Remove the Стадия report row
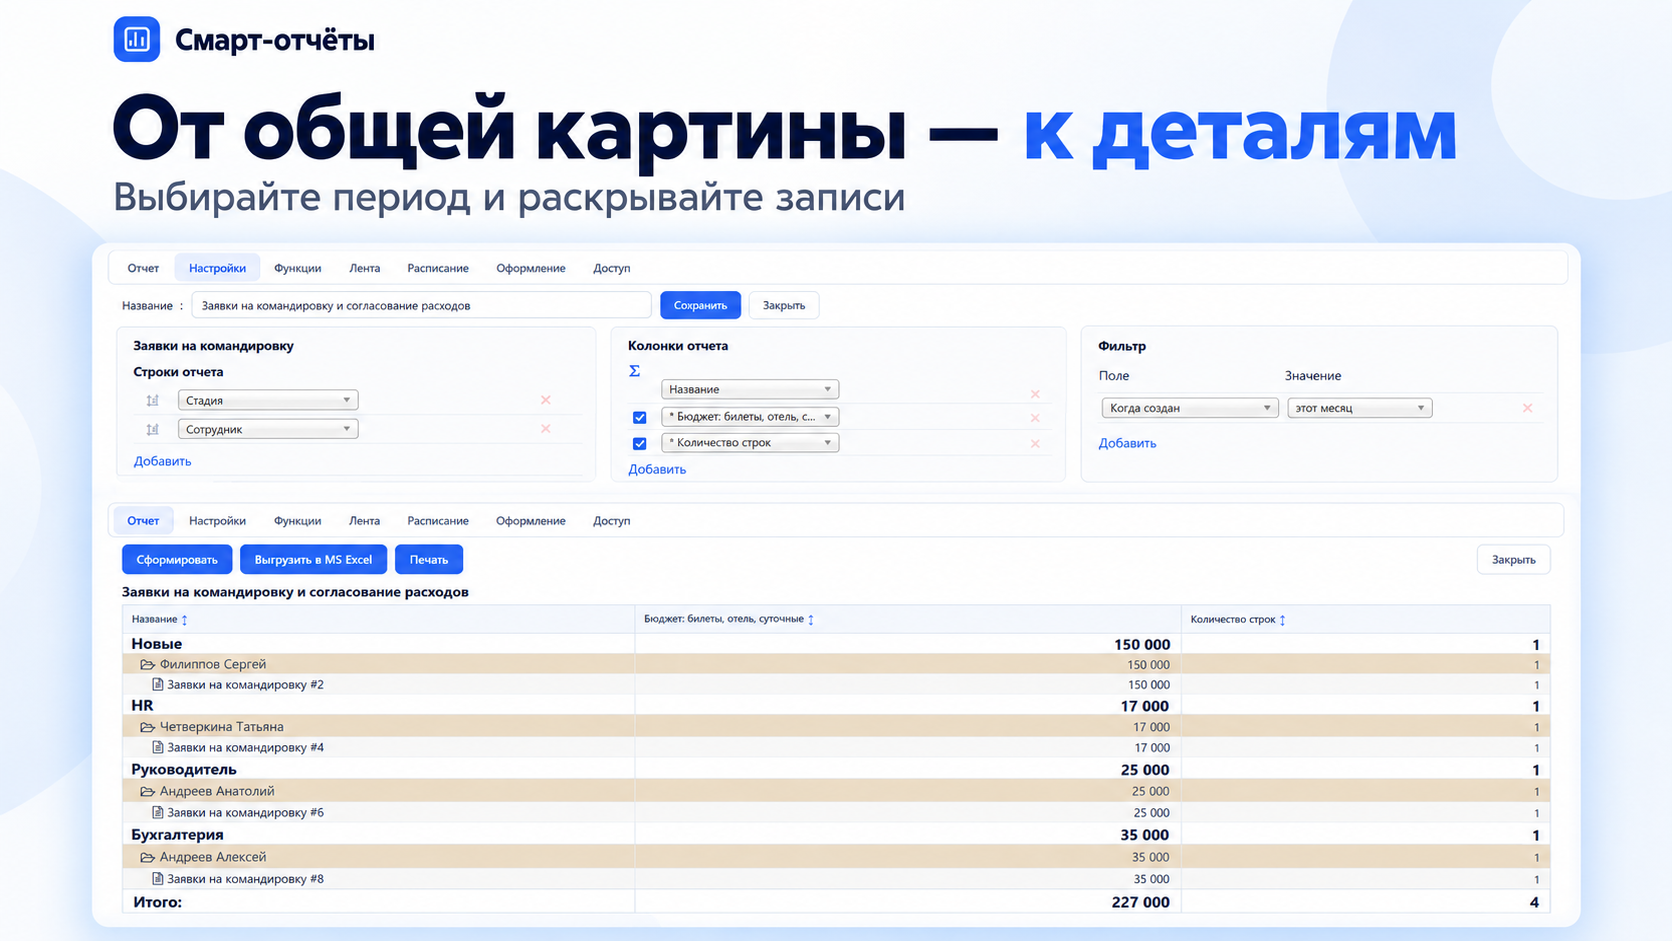 pos(546,400)
